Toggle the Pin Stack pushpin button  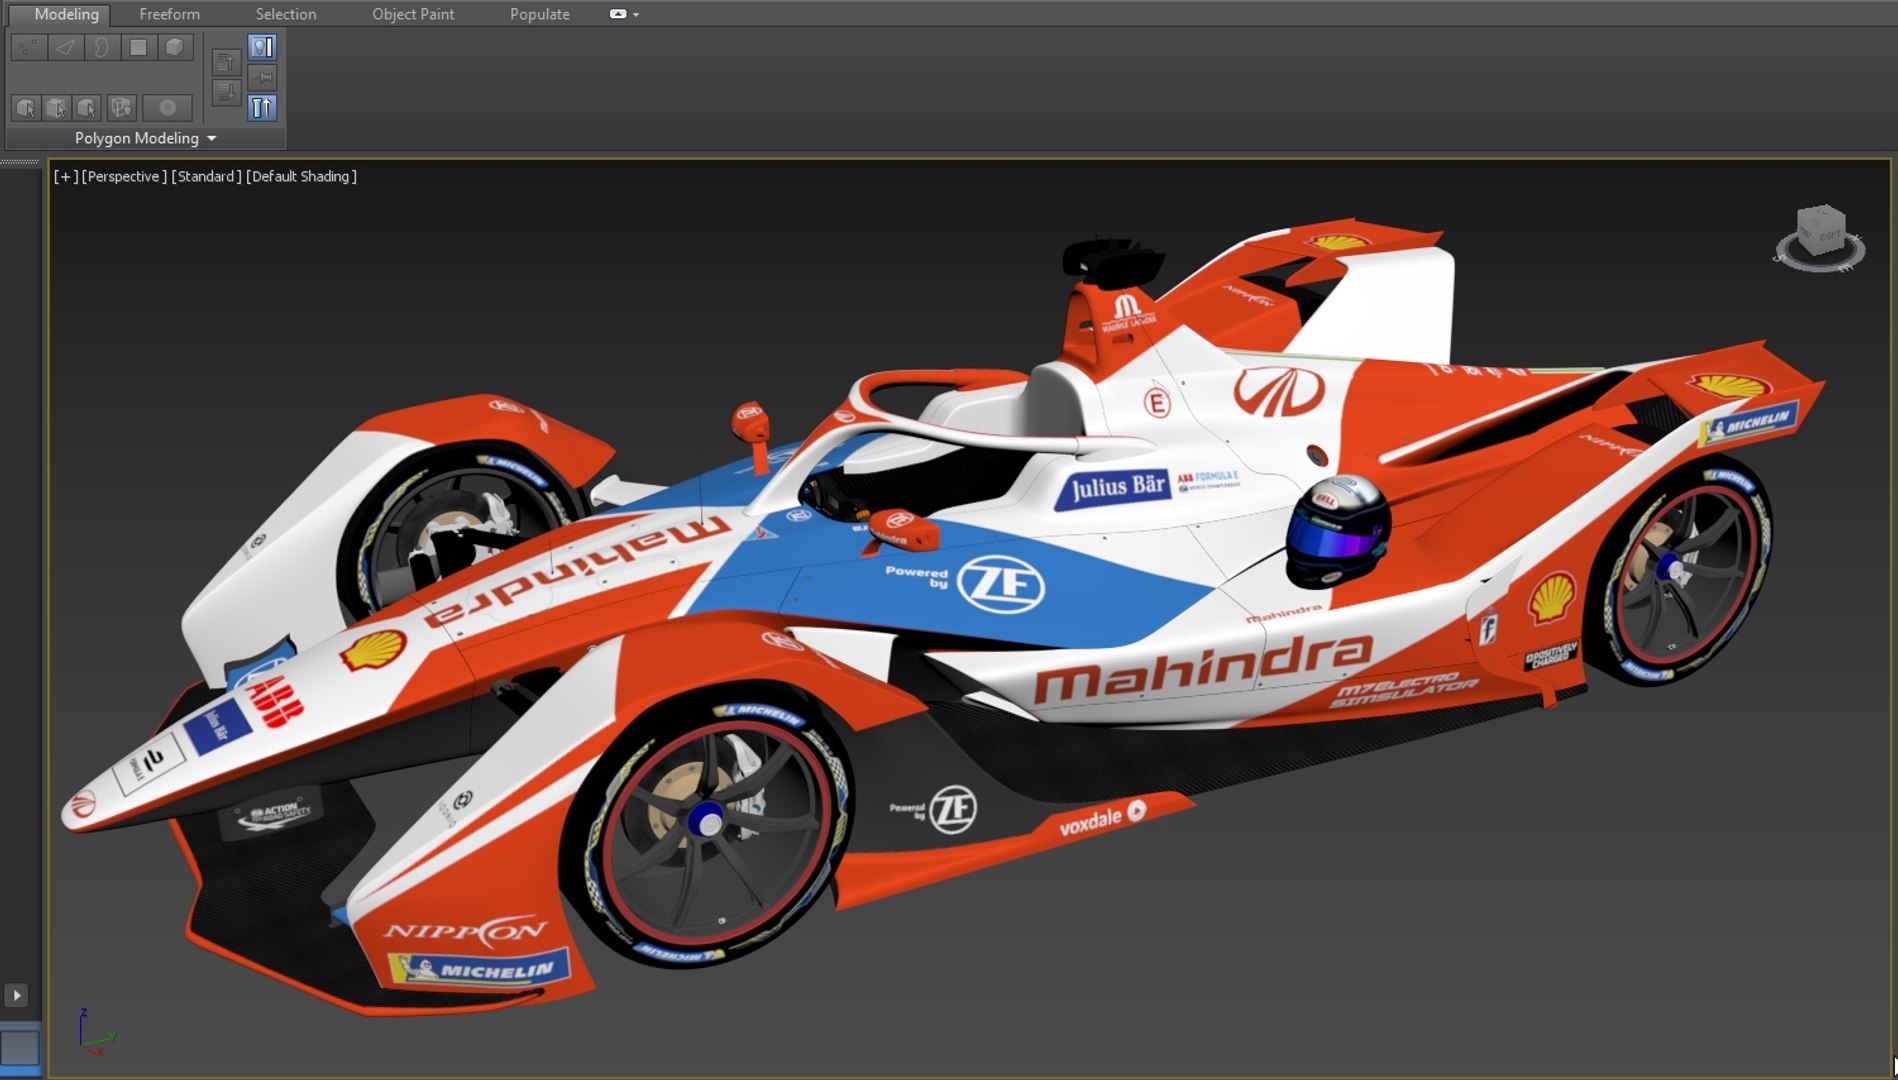[x=262, y=77]
